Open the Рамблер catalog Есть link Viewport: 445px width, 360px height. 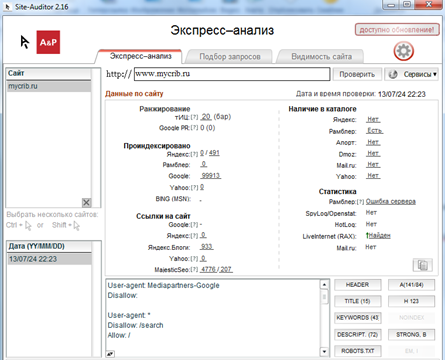tap(375, 131)
